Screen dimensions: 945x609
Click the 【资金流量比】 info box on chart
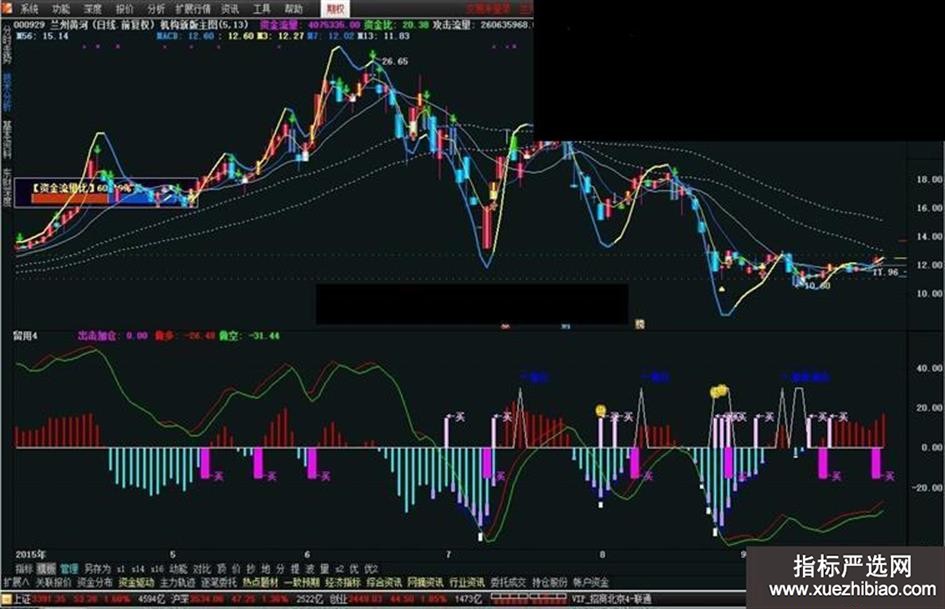point(105,192)
